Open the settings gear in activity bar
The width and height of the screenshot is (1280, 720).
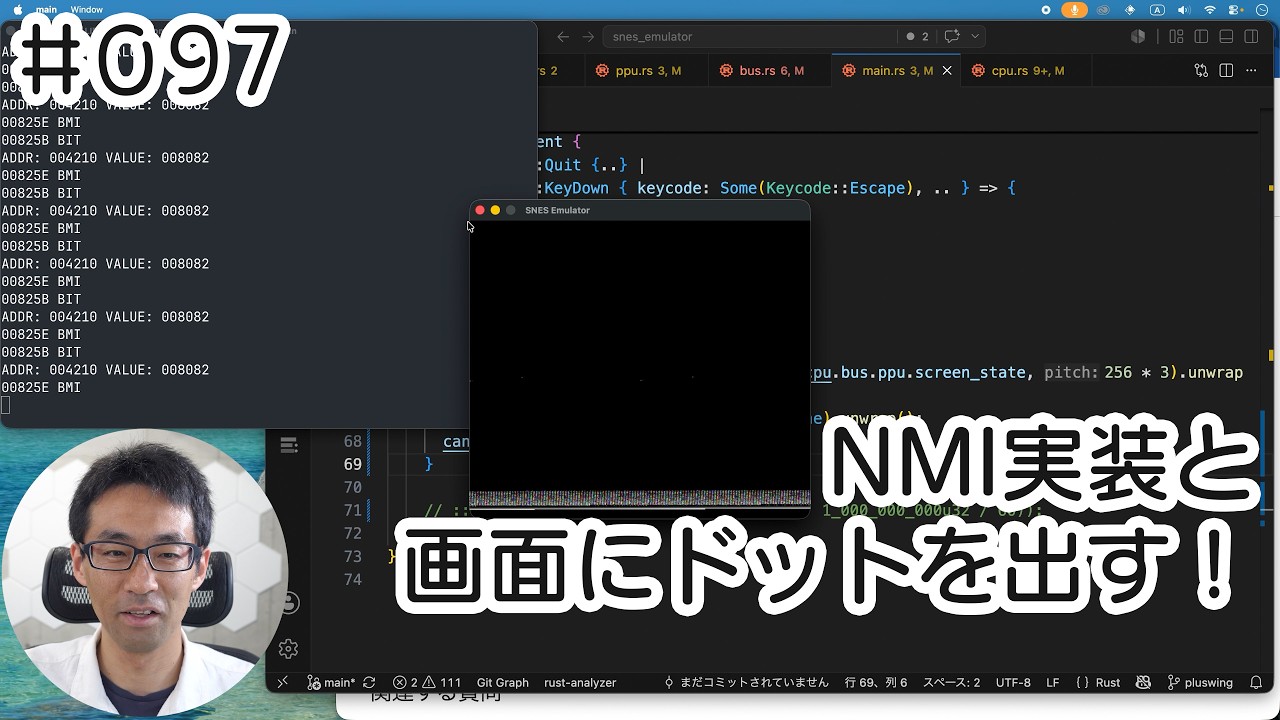[288, 649]
